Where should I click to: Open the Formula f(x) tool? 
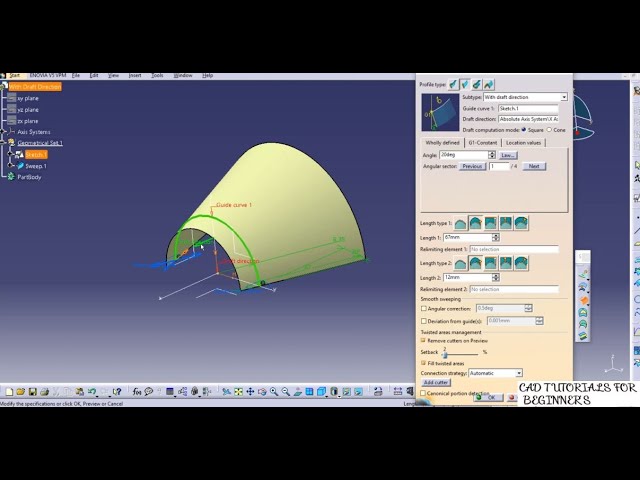coord(137,392)
